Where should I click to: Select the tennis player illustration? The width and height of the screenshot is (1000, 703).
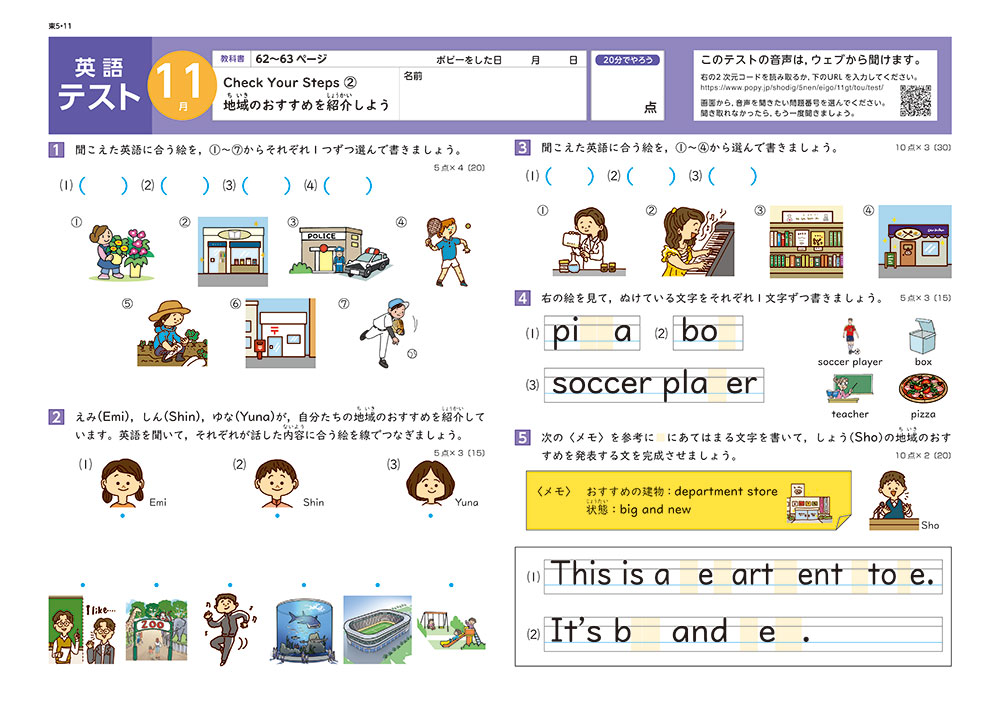[444, 250]
